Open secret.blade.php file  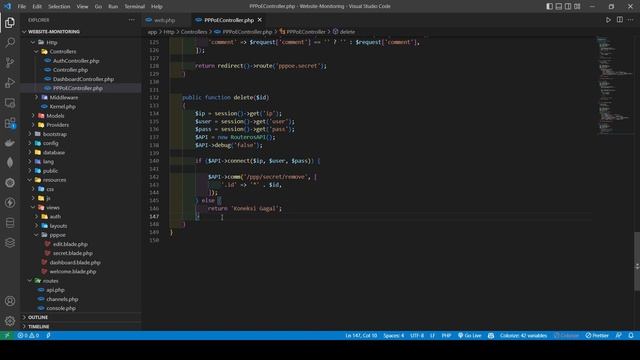tap(73, 253)
